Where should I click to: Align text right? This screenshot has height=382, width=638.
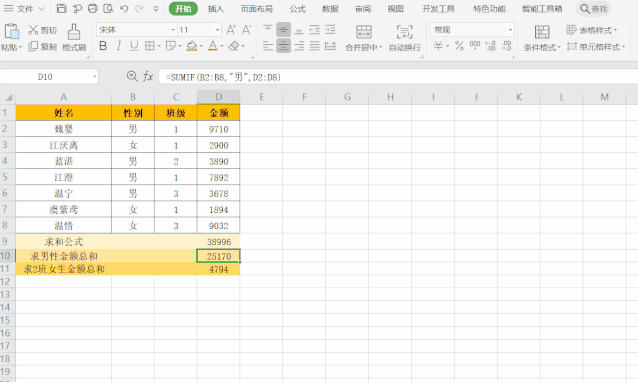[x=299, y=46]
